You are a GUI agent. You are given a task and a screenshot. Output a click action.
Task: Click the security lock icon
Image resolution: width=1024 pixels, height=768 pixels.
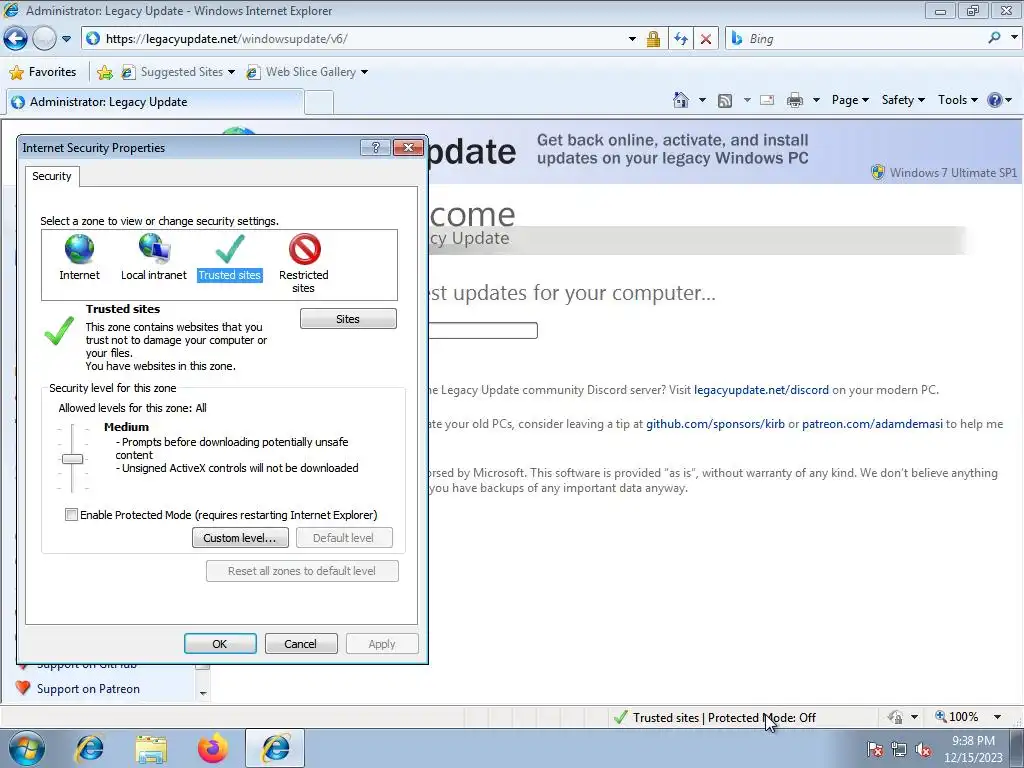coord(652,39)
